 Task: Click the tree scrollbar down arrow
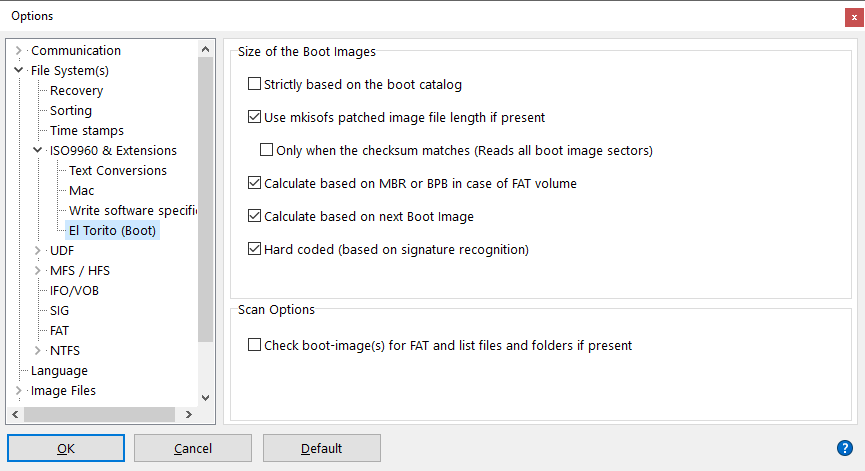(x=206, y=398)
